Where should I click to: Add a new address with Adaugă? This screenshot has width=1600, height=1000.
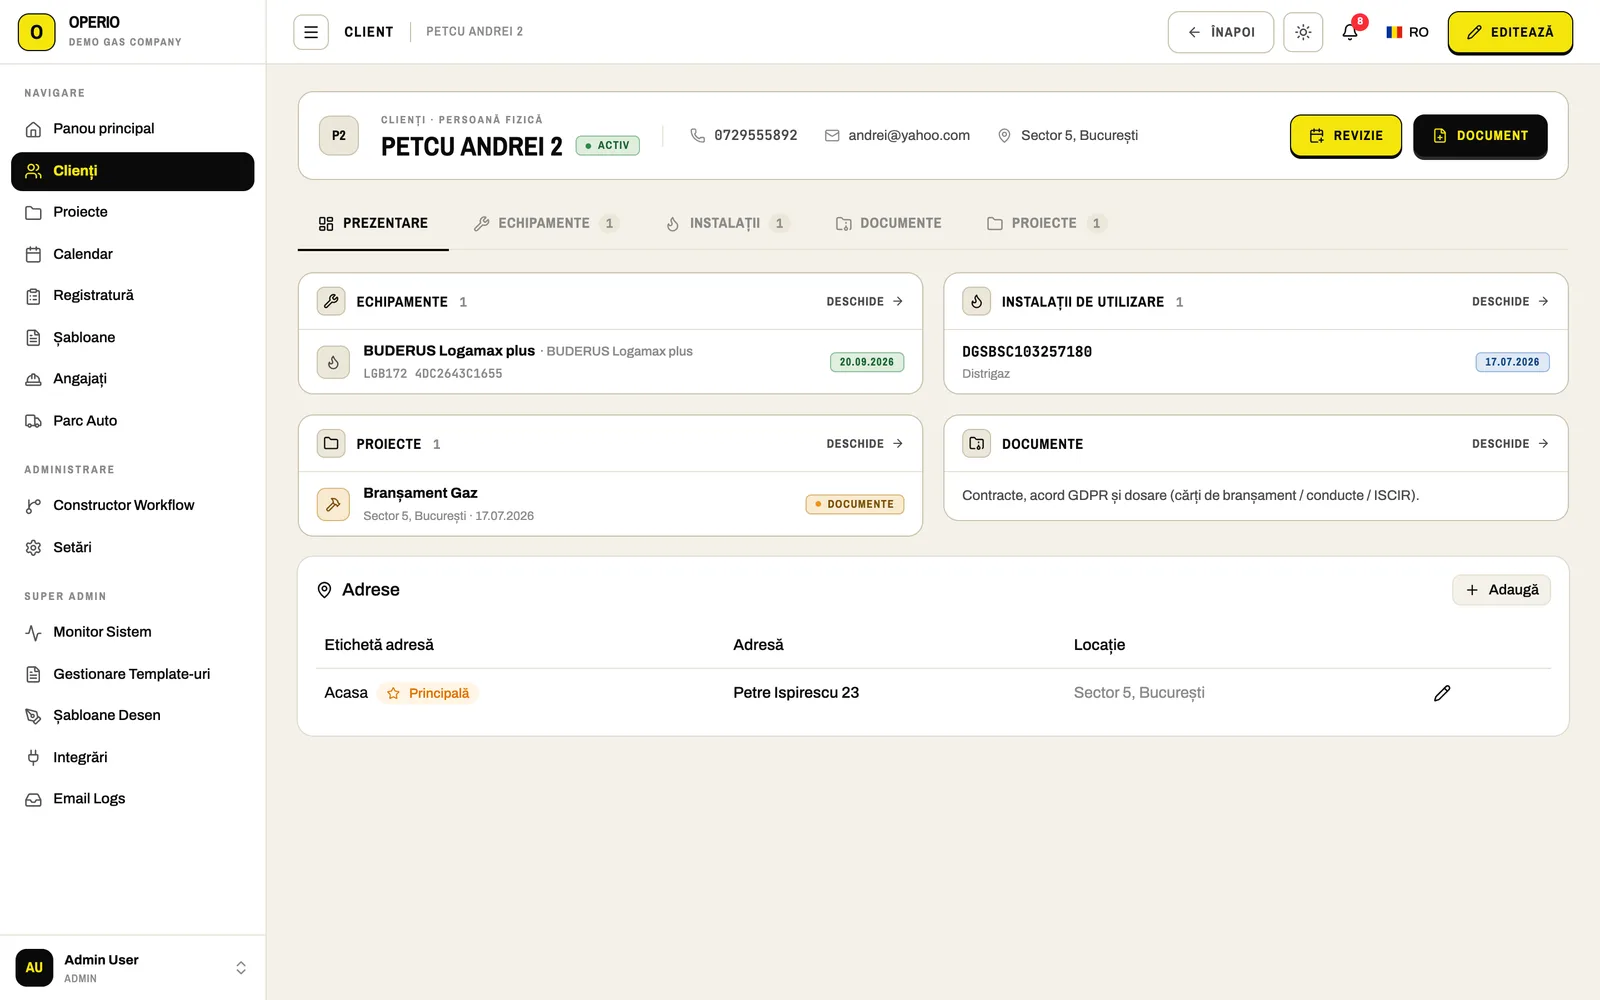tap(1502, 590)
